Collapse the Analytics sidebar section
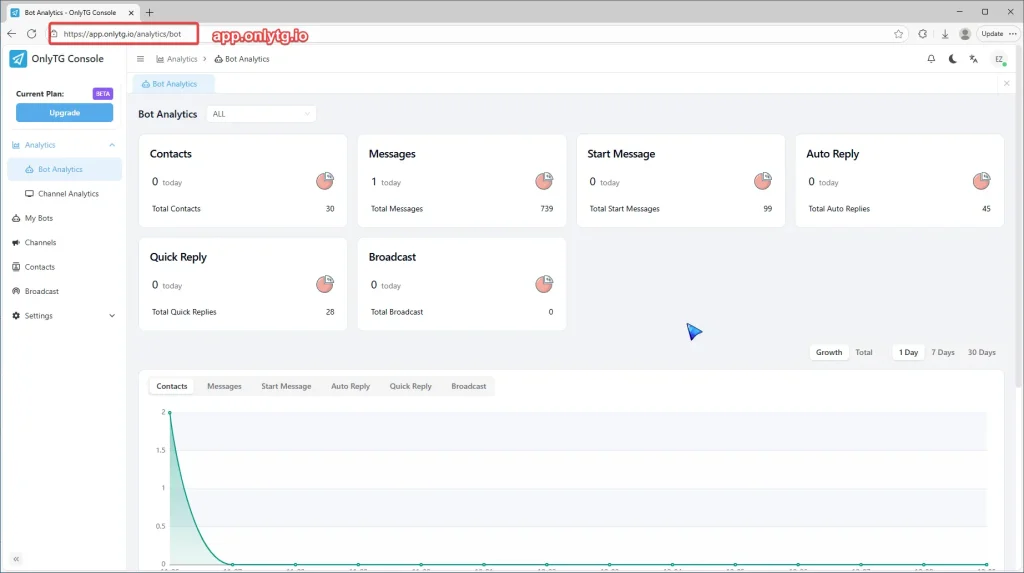Image resolution: width=1024 pixels, height=573 pixels. tap(112, 145)
